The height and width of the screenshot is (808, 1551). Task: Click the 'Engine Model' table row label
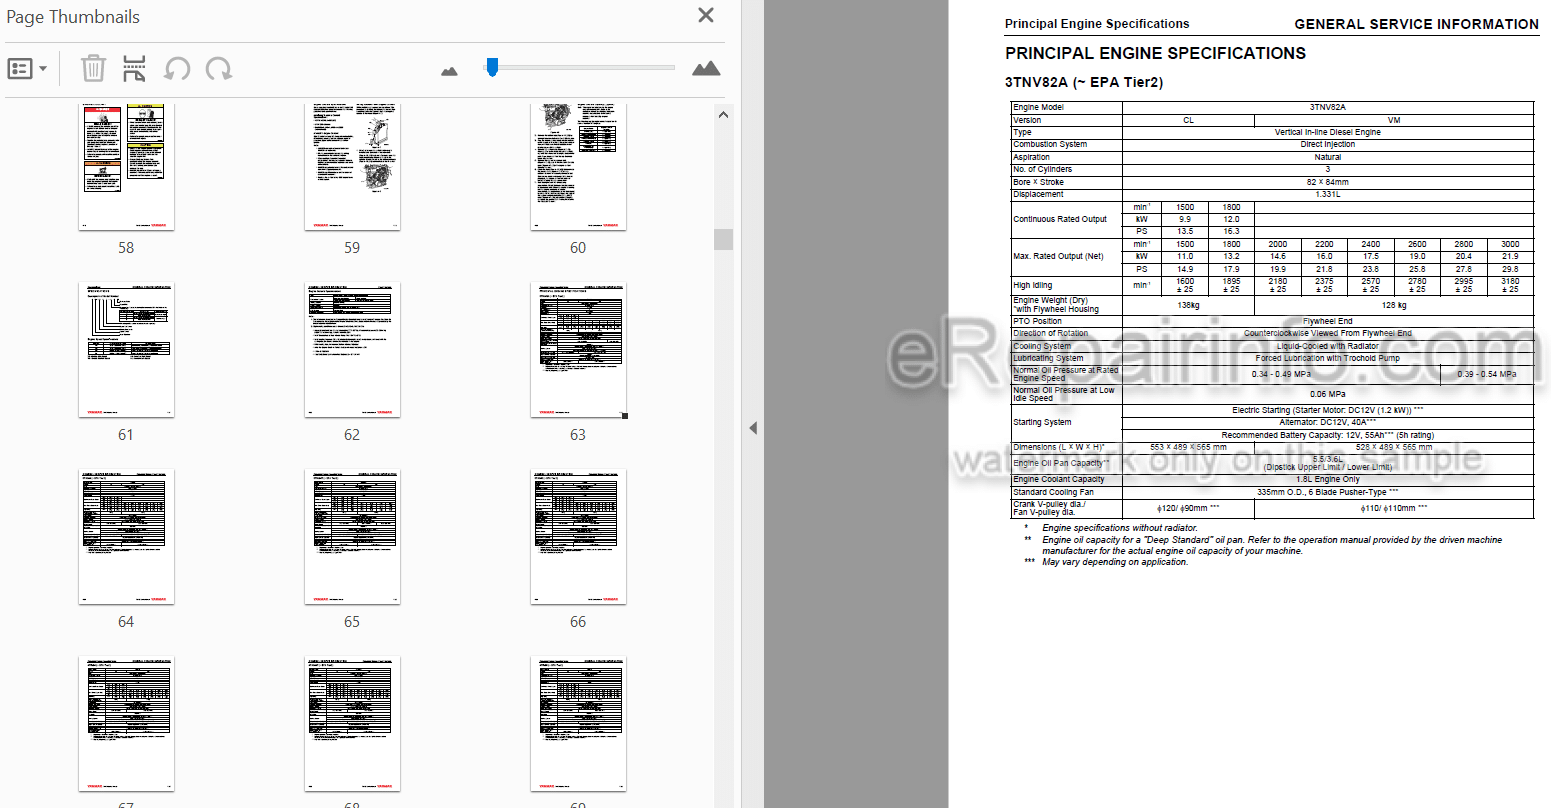[x=1038, y=107]
